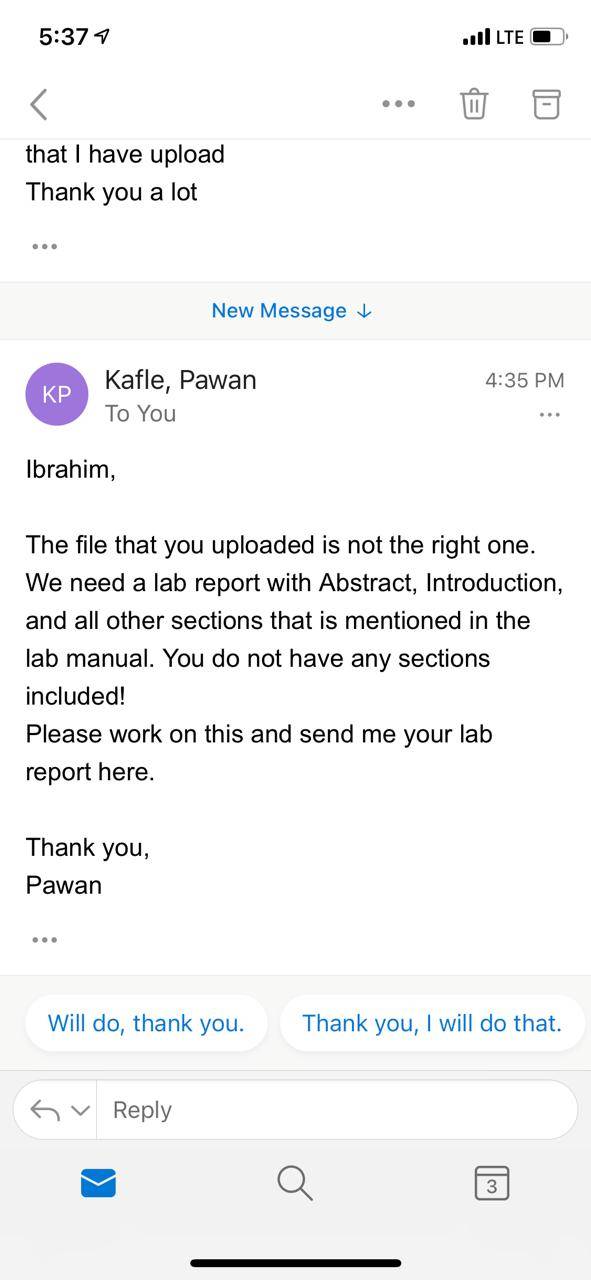Go back using the top-left arrow
Image resolution: width=591 pixels, height=1280 pixels.
click(39, 104)
